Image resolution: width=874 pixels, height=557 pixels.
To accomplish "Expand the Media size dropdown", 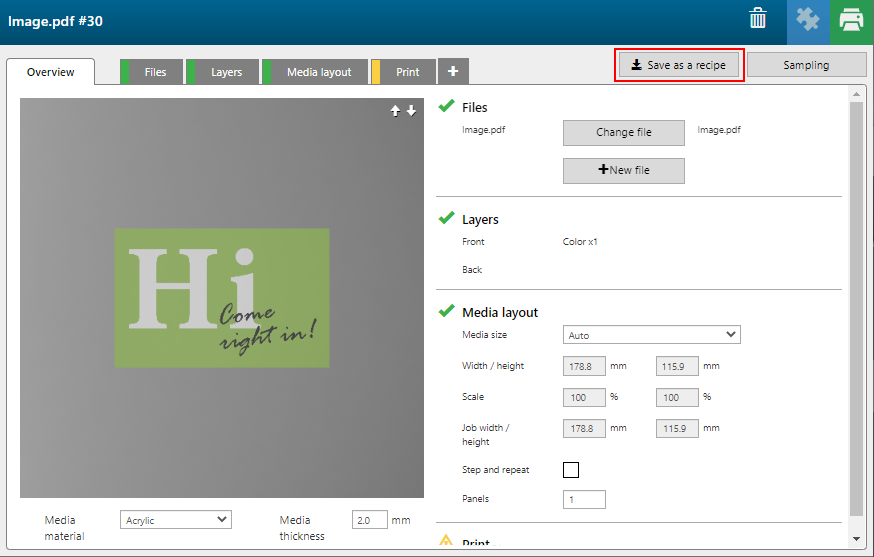I will tap(651, 335).
